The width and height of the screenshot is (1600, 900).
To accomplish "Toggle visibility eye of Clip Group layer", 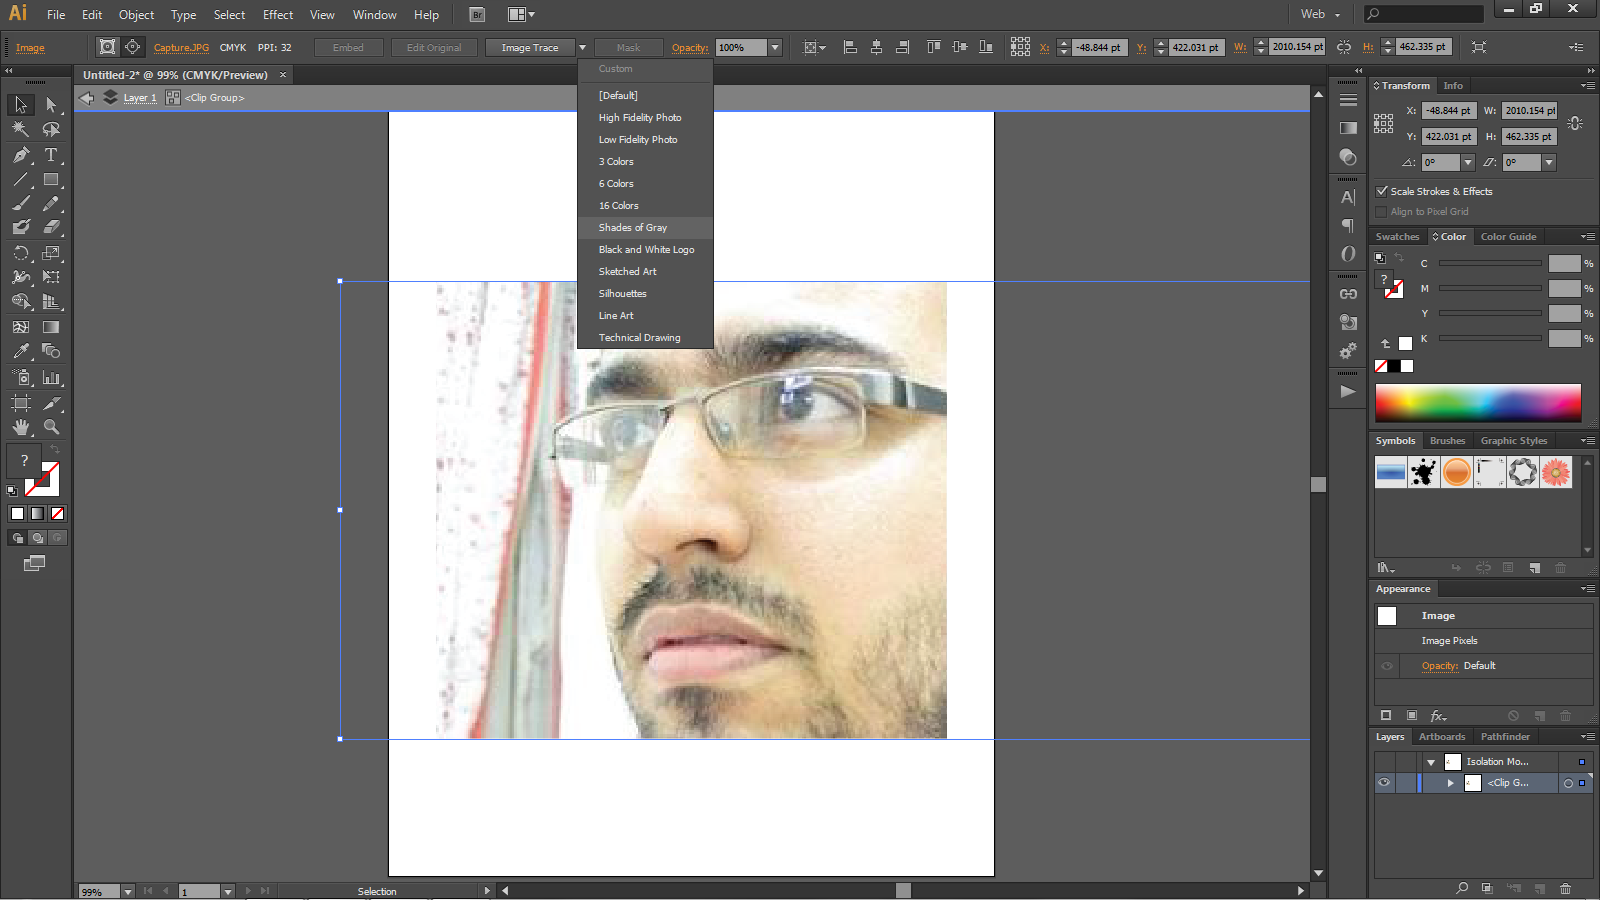I will pos(1384,783).
